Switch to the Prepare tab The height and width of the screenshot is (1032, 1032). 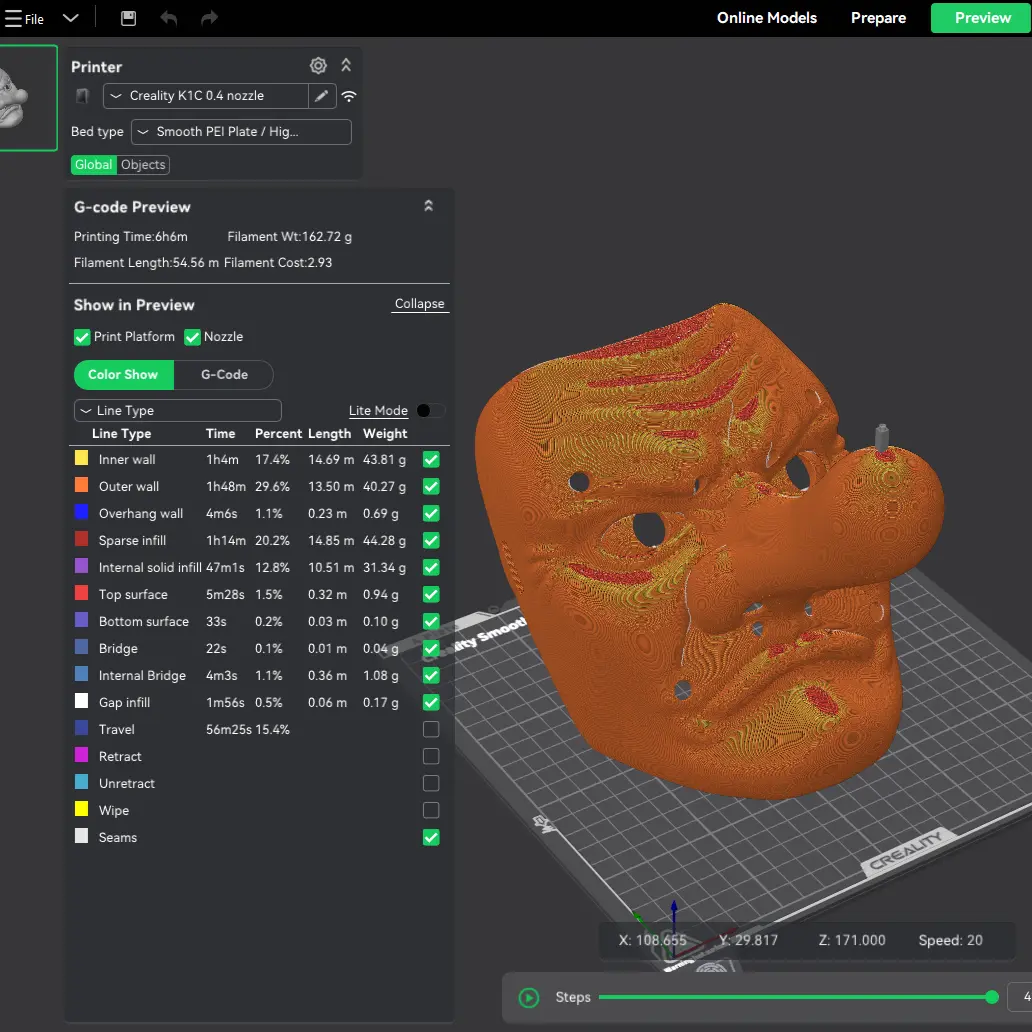click(878, 18)
